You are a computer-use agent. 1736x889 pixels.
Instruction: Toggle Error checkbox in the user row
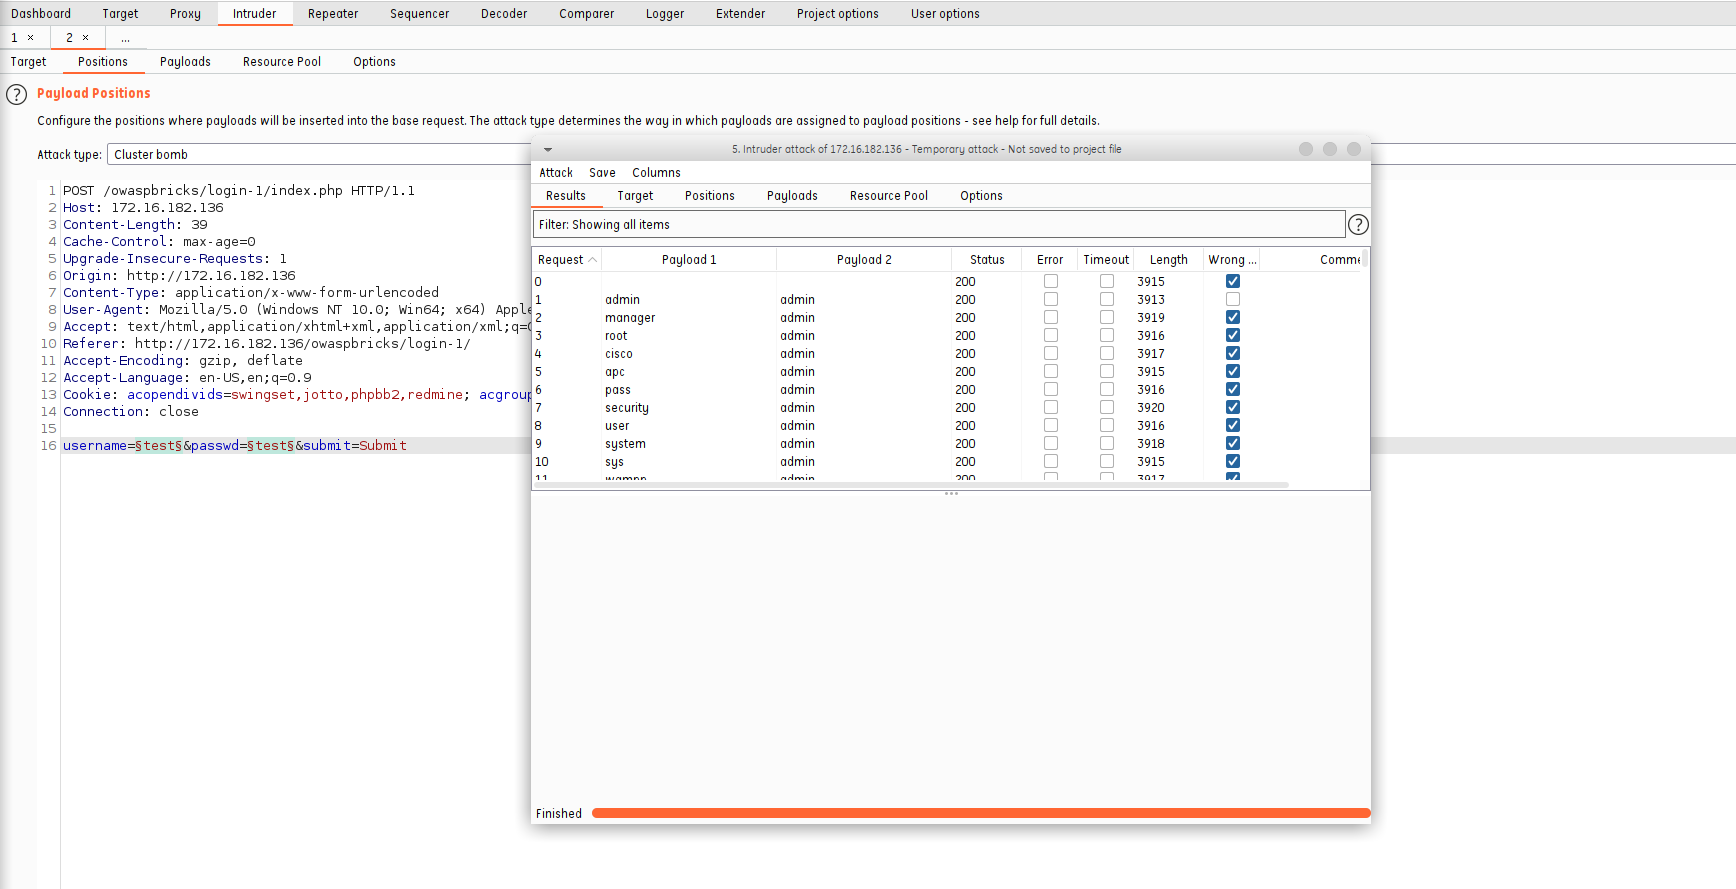pos(1051,426)
